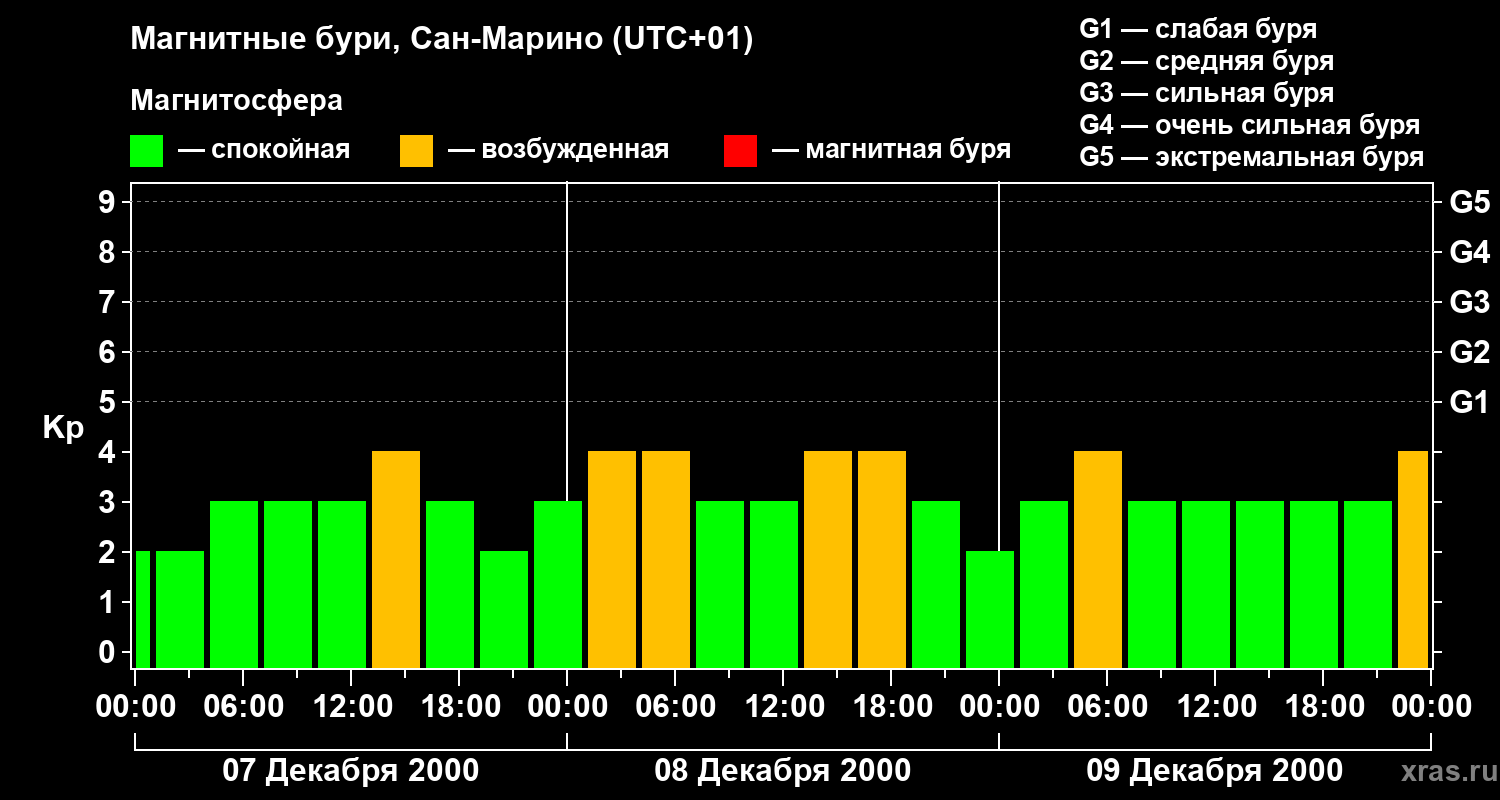This screenshot has width=1500, height=800.
Task: Click the '— возбужденная' legend label
Action: click(x=559, y=150)
